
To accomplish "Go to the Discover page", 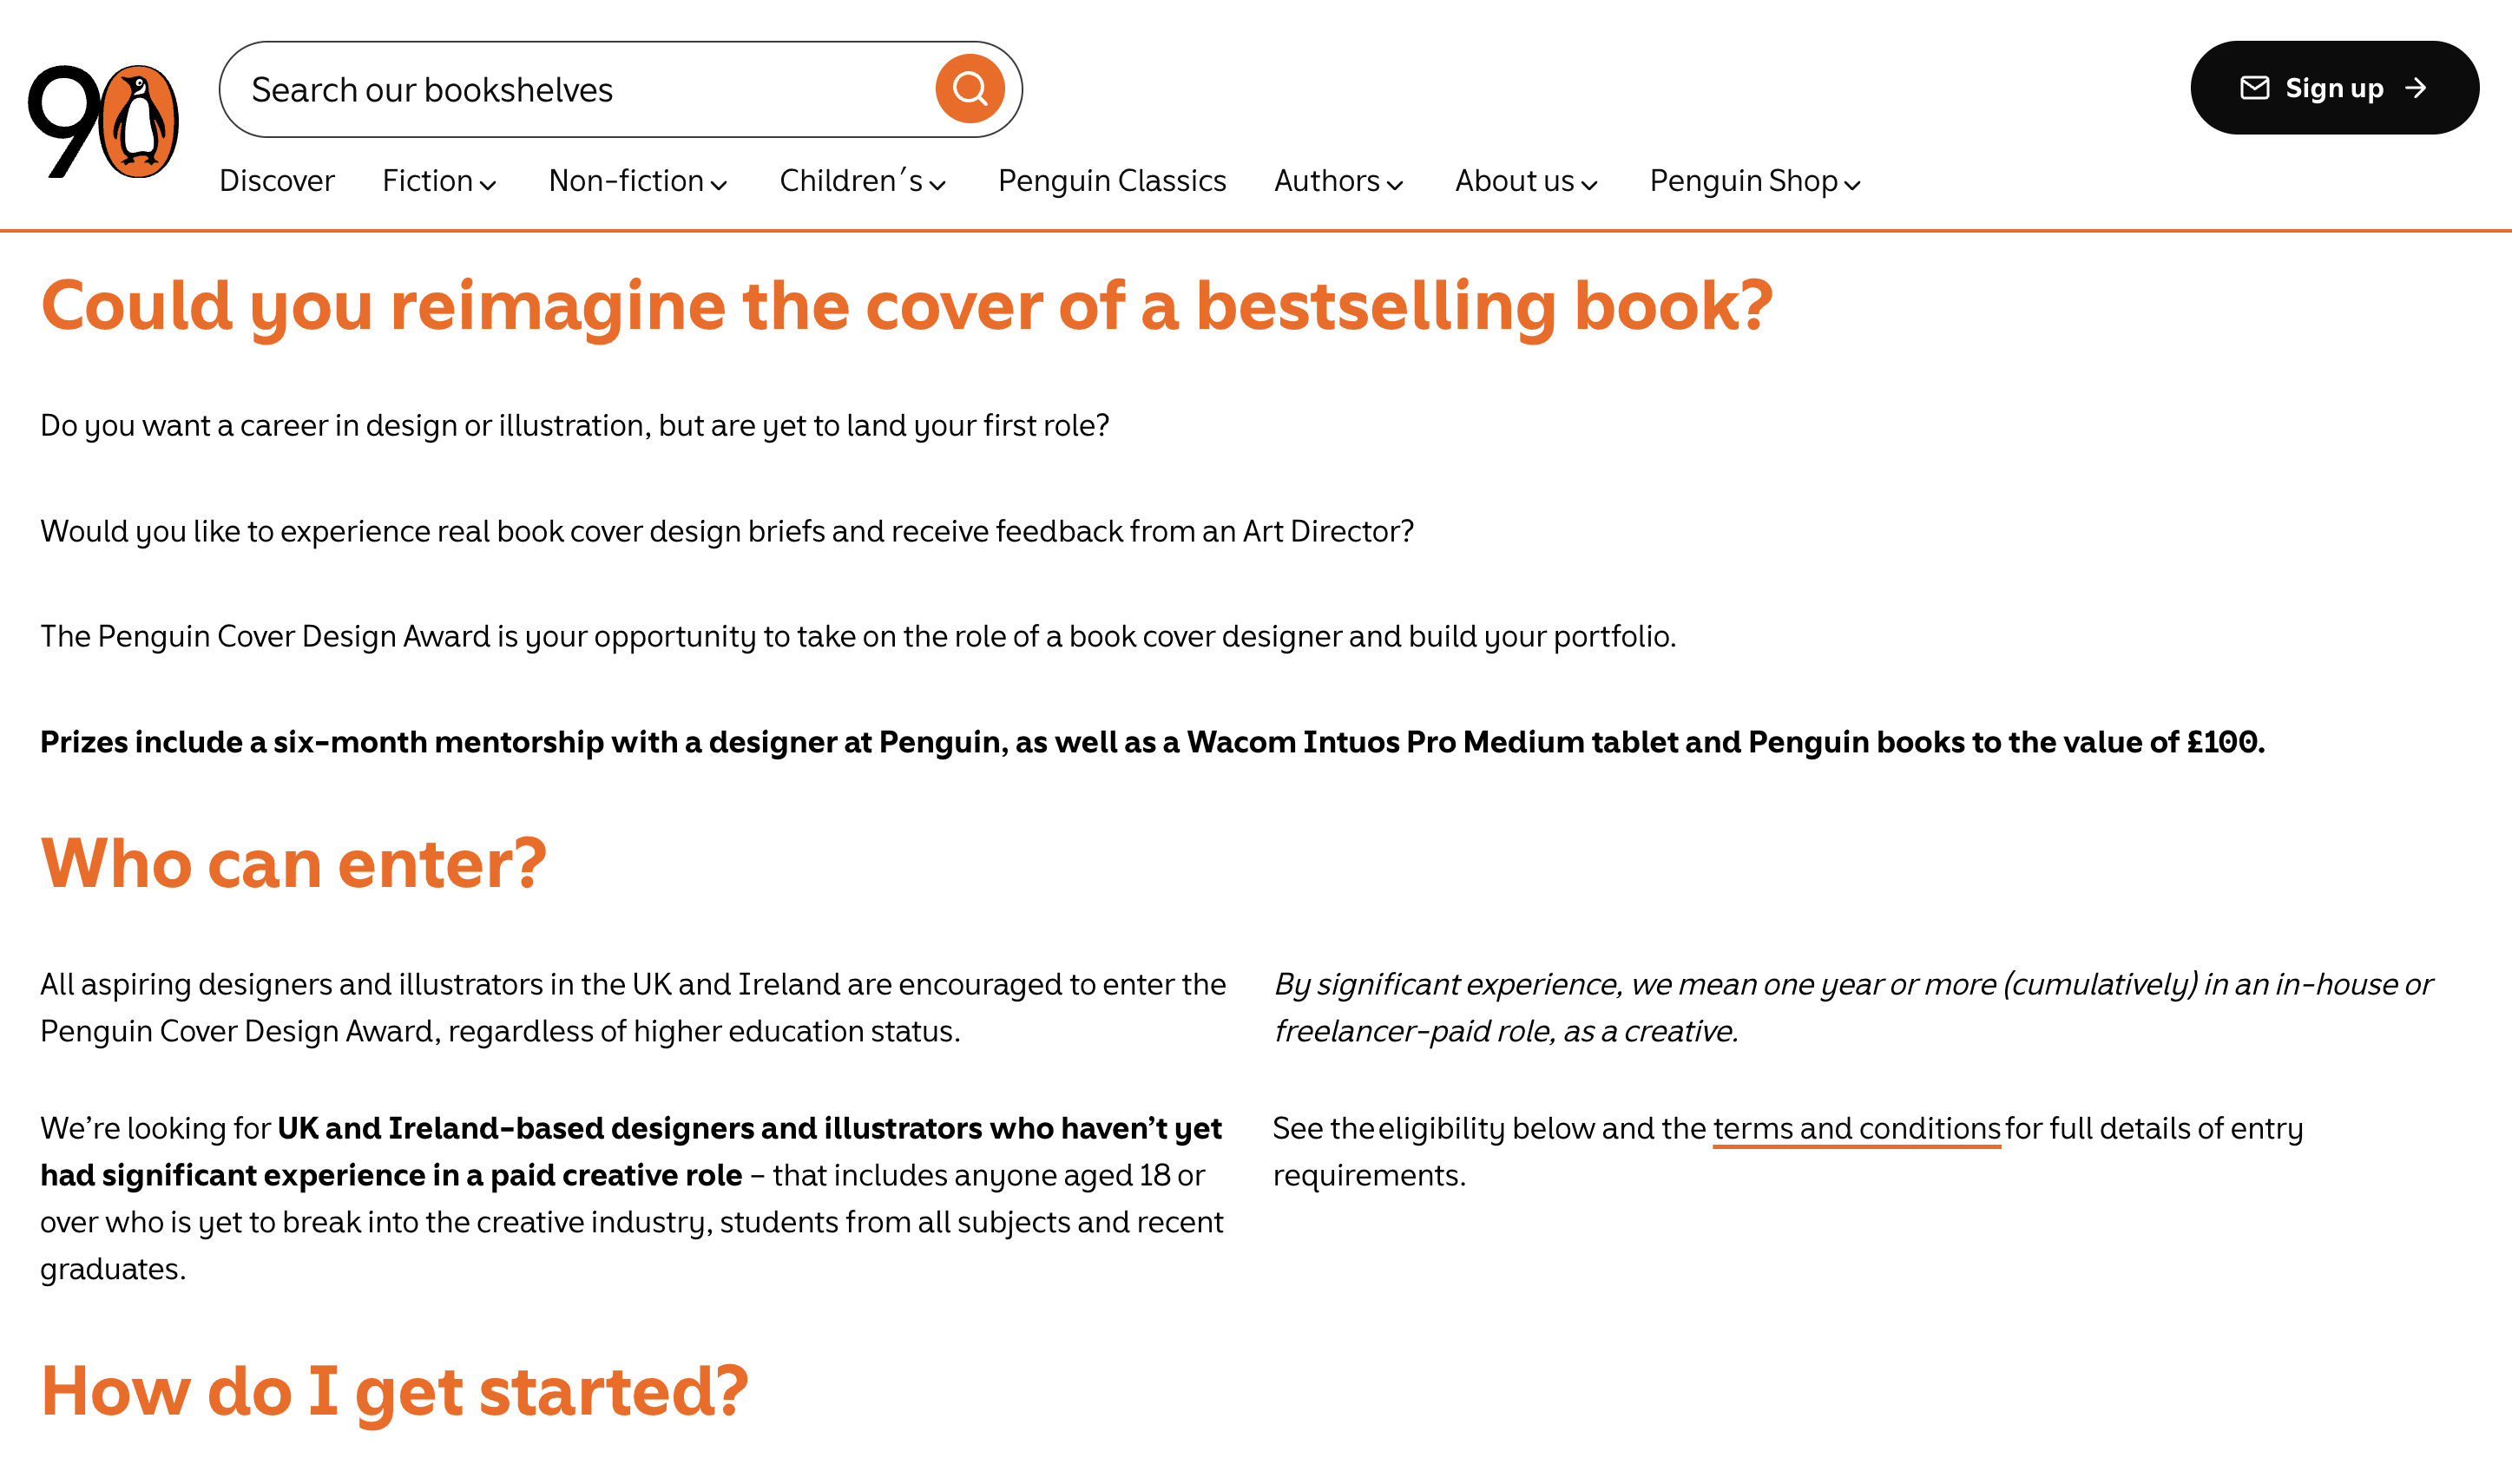I will (x=277, y=181).
